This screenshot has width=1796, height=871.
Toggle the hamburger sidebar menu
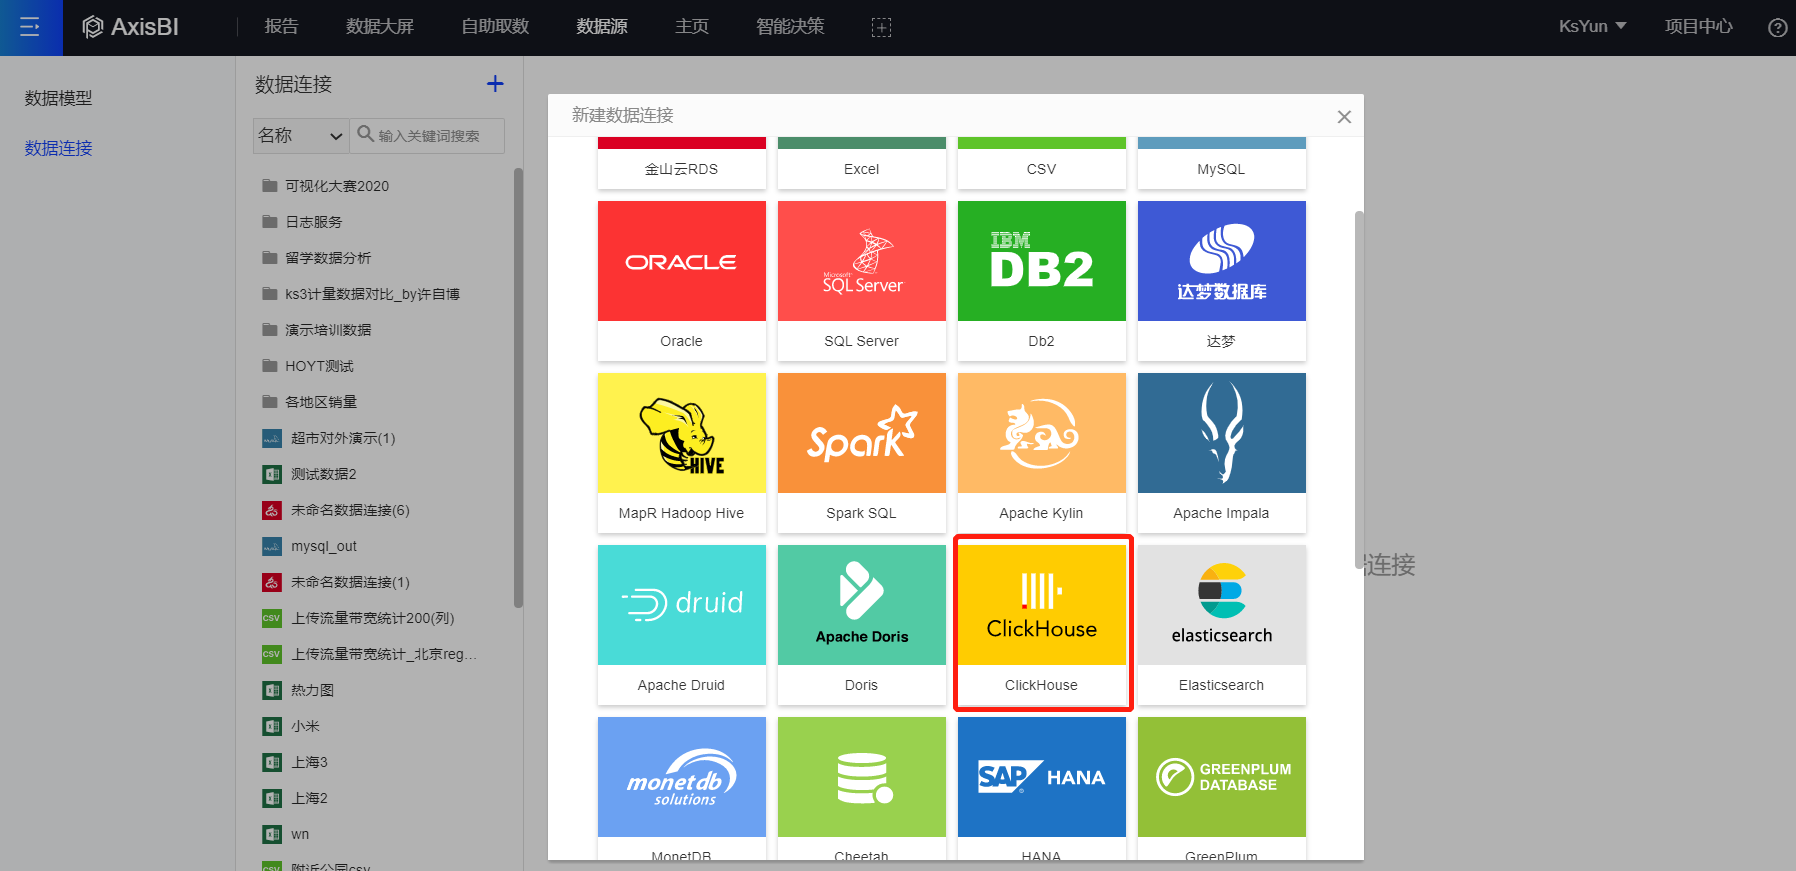click(x=30, y=27)
